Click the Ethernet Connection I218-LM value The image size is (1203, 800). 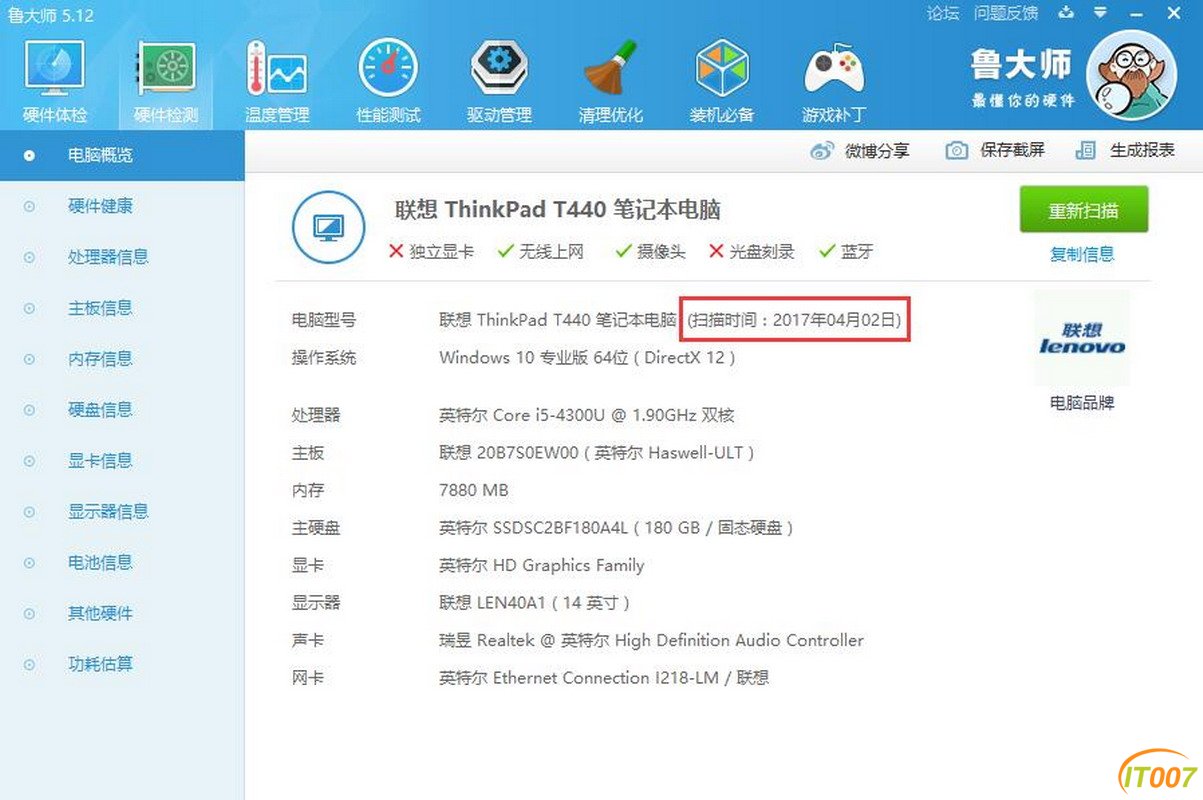(x=604, y=678)
